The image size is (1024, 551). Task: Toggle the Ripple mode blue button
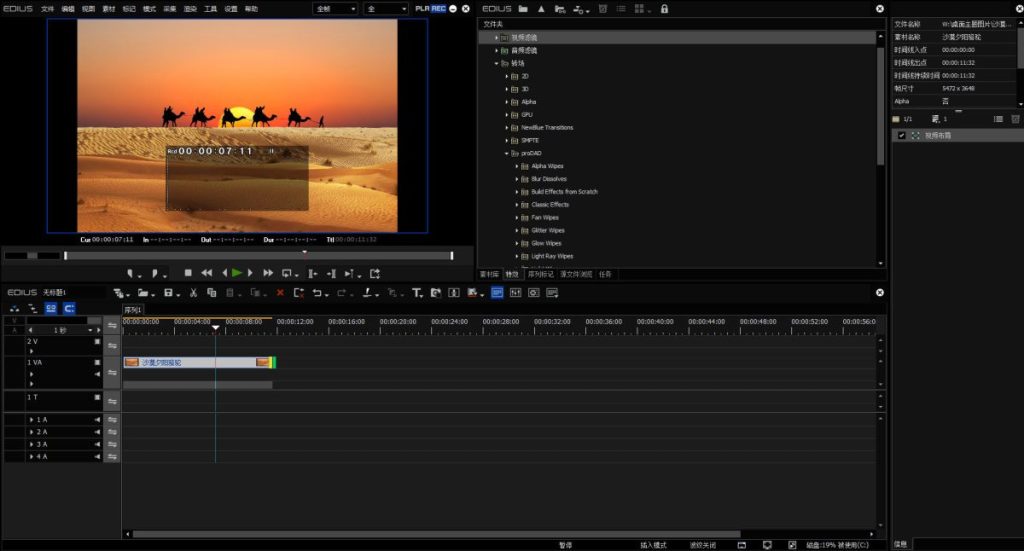51,308
